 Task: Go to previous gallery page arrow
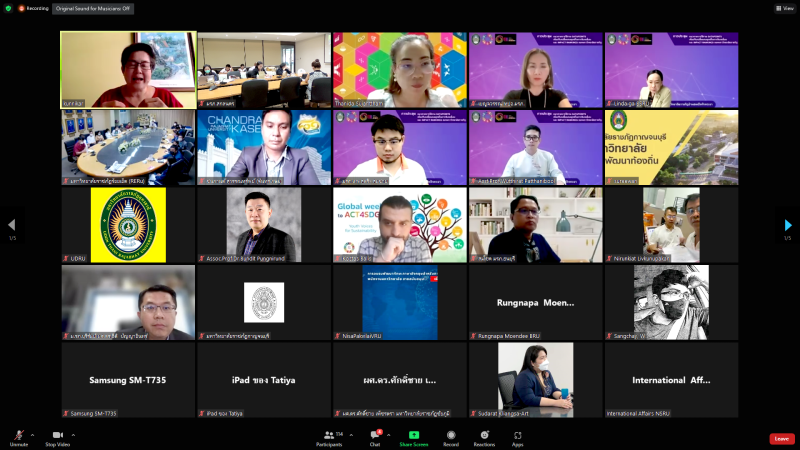pos(12,225)
